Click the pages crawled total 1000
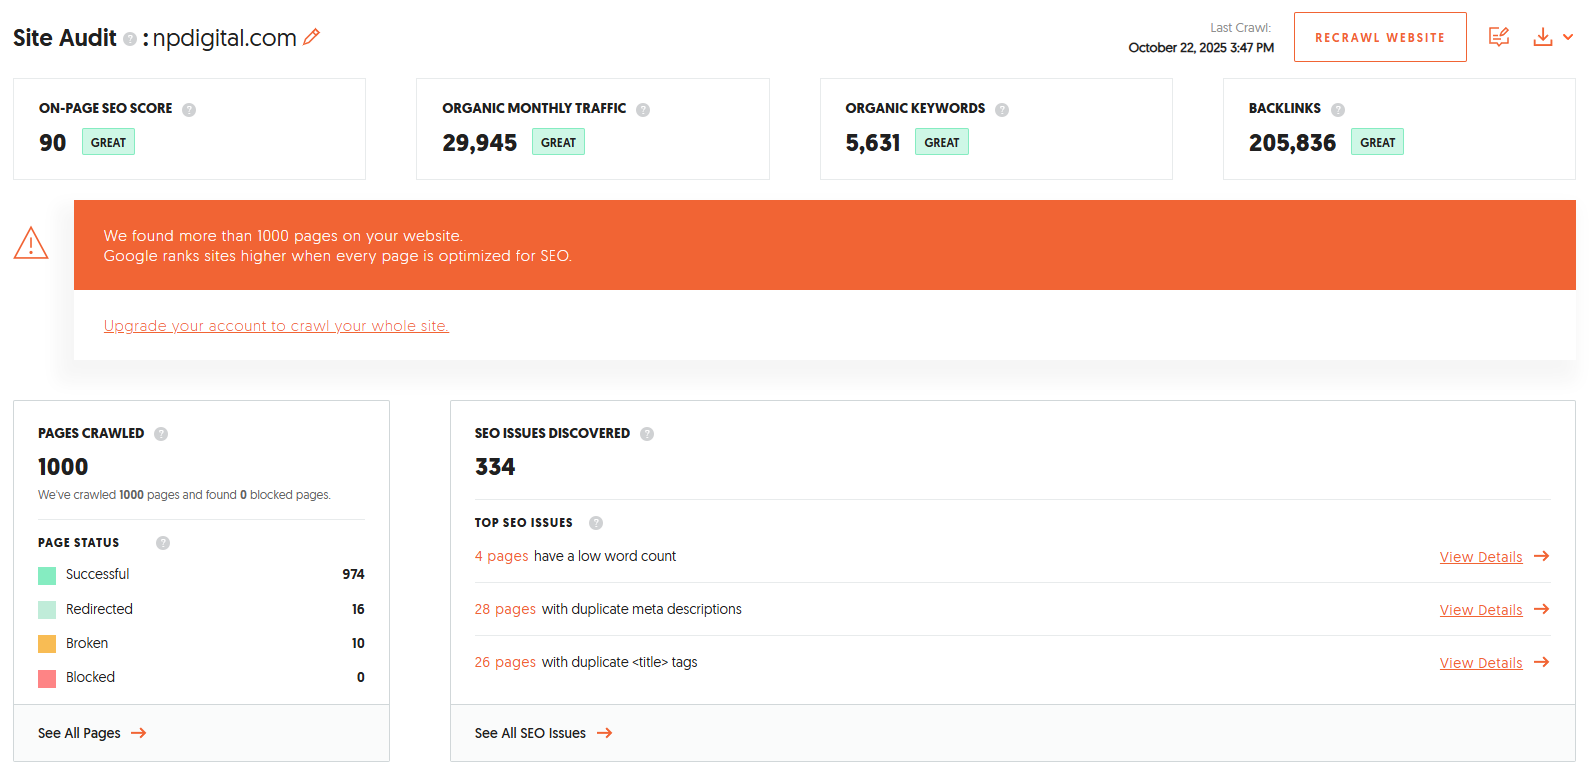This screenshot has width=1592, height=770. click(63, 467)
